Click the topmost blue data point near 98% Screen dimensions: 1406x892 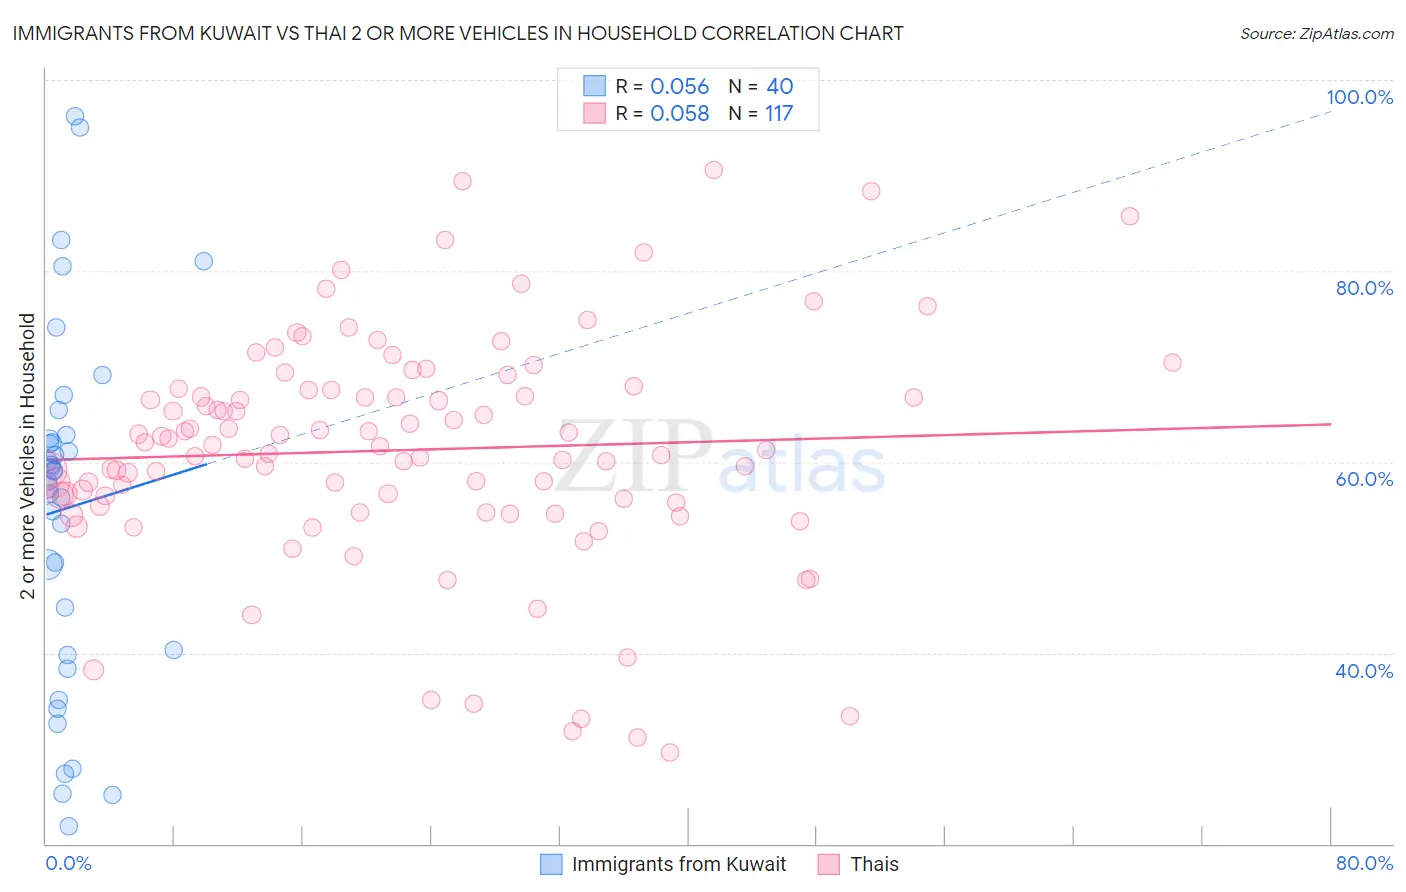pyautogui.click(x=74, y=117)
